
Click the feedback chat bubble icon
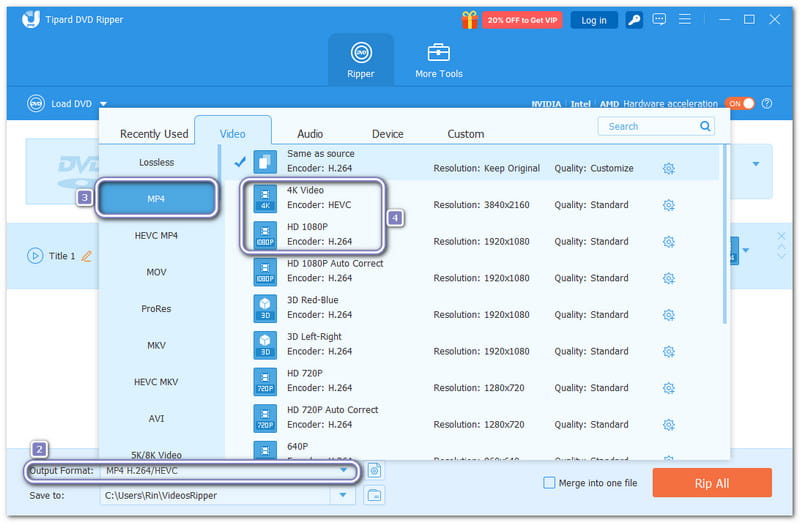tap(659, 19)
